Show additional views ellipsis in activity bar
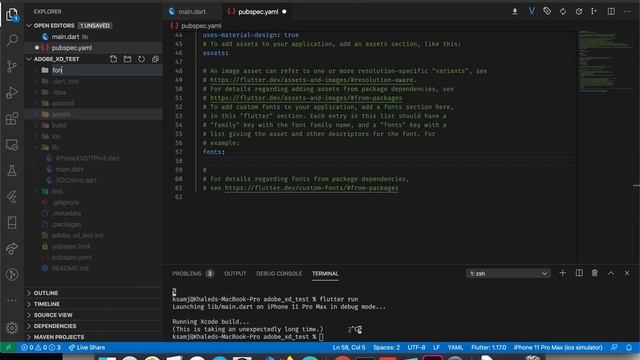The width and height of the screenshot is (640, 360). tap(12, 300)
